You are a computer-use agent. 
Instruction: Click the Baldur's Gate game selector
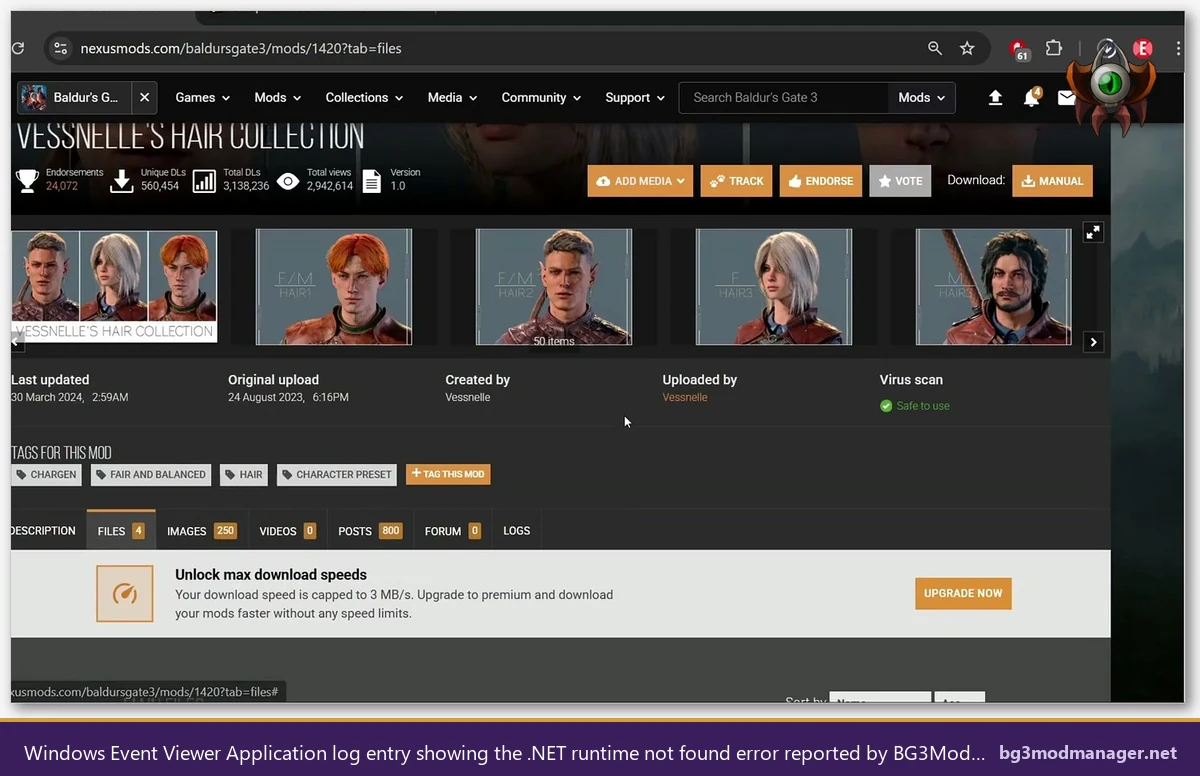point(73,97)
